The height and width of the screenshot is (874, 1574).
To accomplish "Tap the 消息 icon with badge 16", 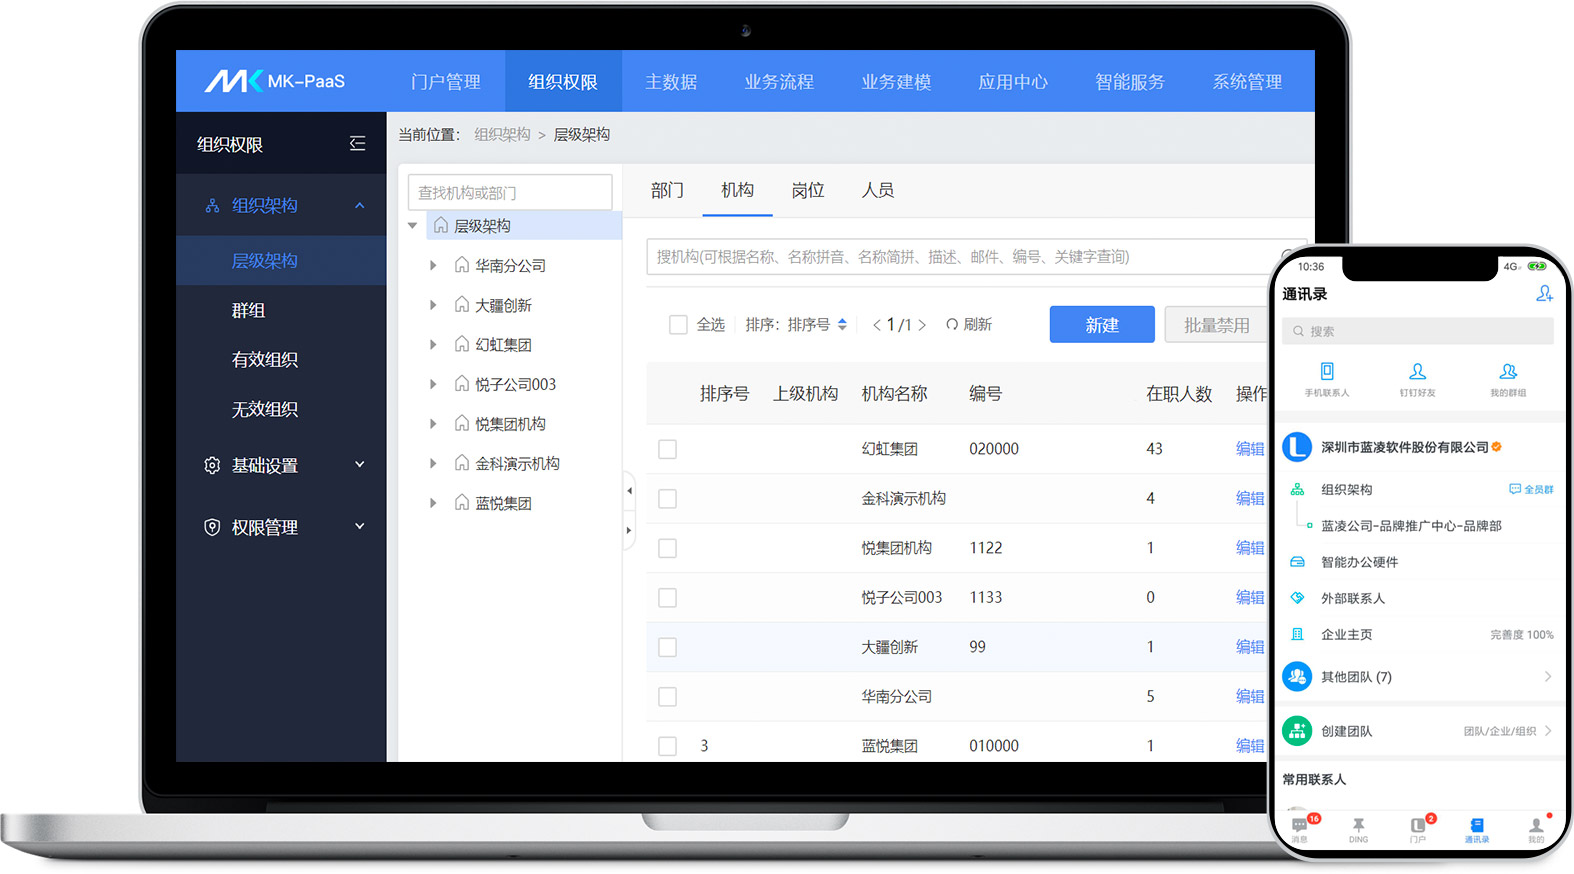I will (1299, 826).
